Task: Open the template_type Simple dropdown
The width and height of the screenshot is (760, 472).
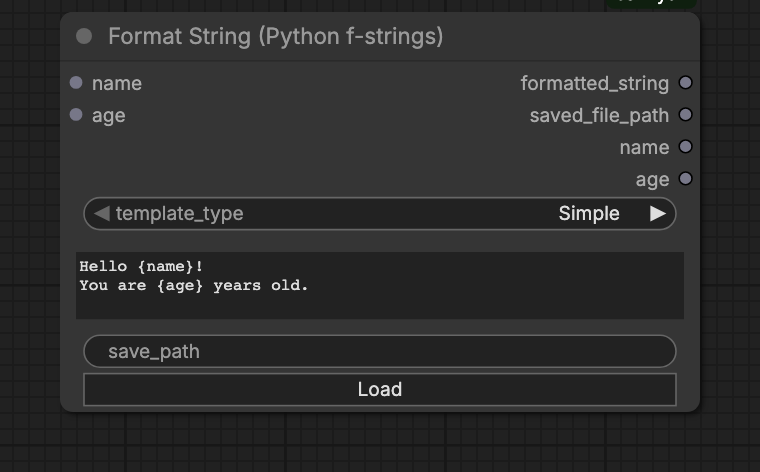Action: pyautogui.click(x=380, y=214)
